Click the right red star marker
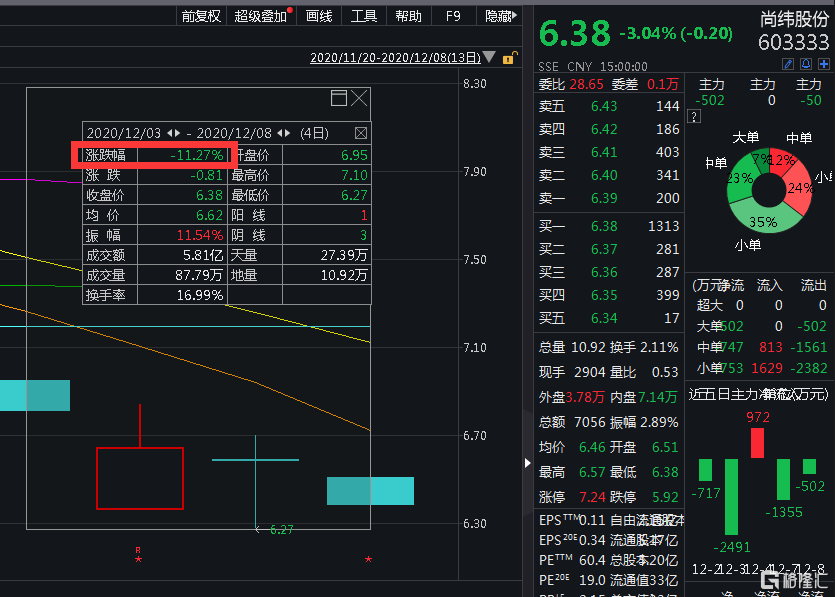835x597 pixels. [x=368, y=559]
